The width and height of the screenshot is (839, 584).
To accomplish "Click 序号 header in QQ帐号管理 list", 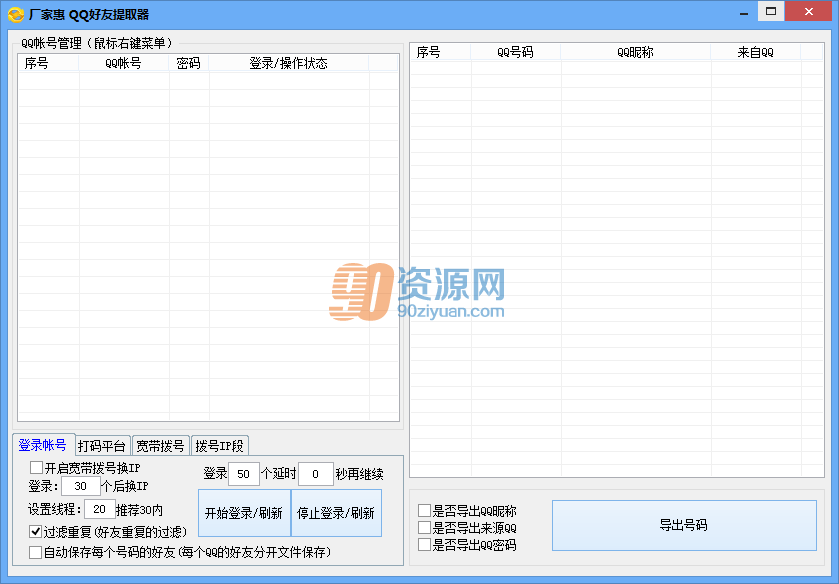I will (49, 63).
